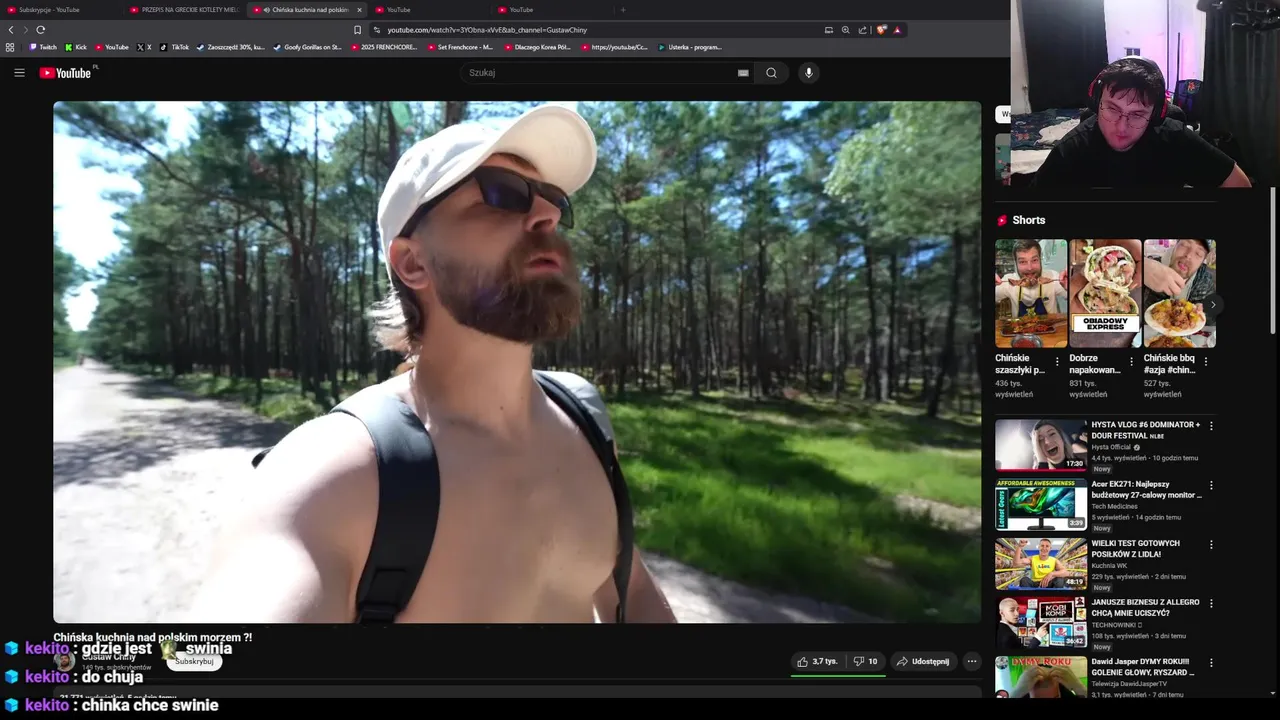Open Chińskie bbq #azja short thumbnail
Viewport: 1280px width, 720px height.
[1179, 293]
